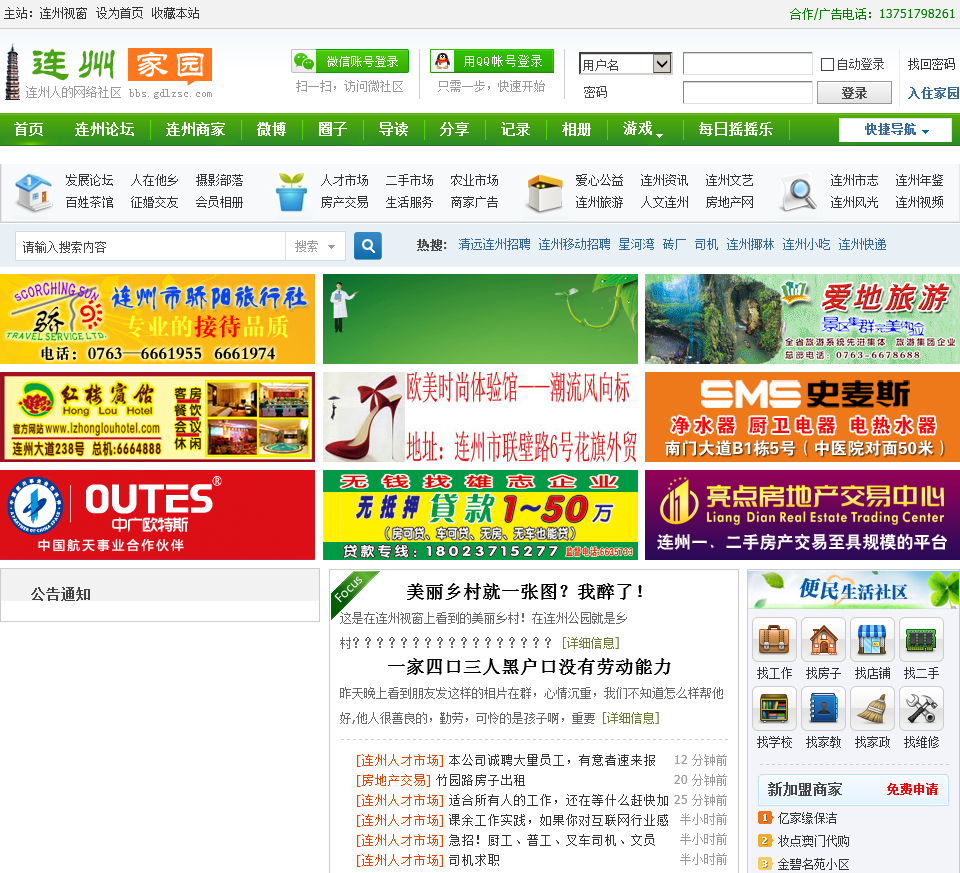Open the 亮点房地产交易中心 banner
This screenshot has width=960, height=873.
click(x=802, y=515)
